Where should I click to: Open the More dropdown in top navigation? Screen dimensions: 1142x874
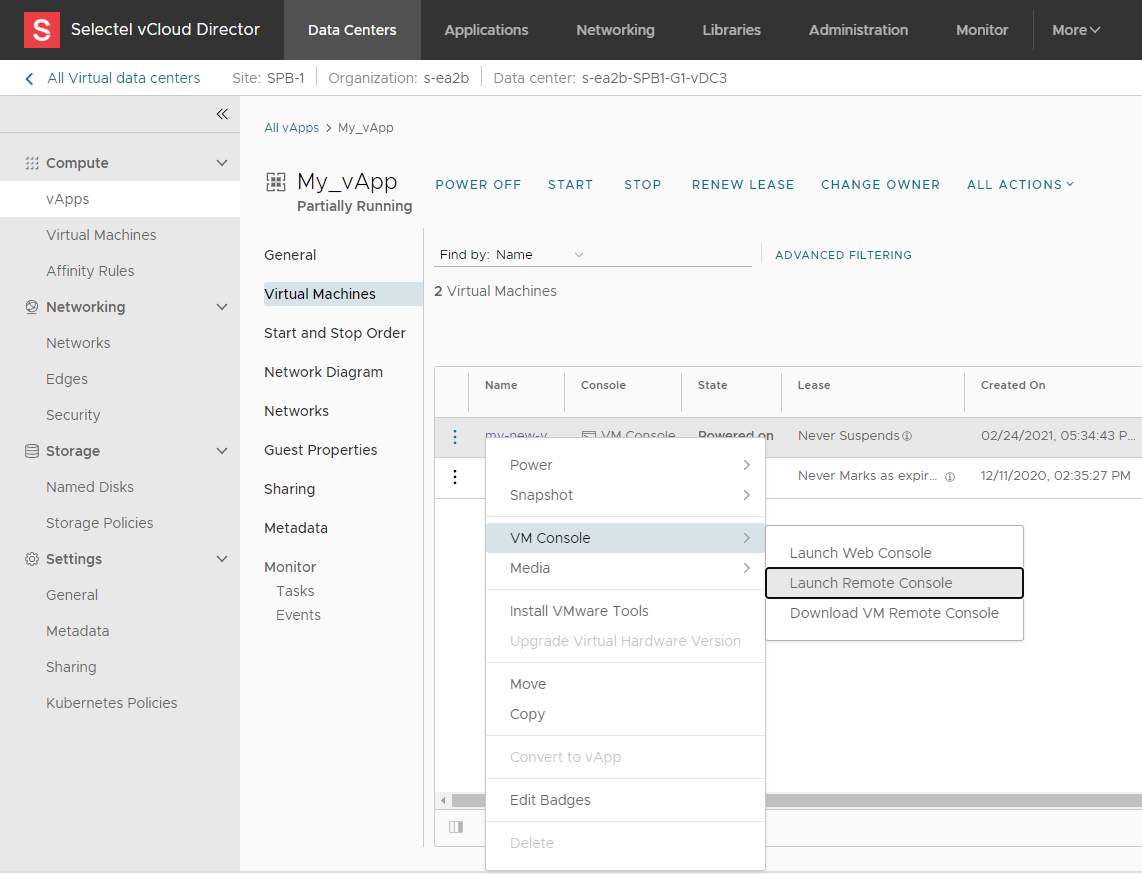coord(1076,30)
